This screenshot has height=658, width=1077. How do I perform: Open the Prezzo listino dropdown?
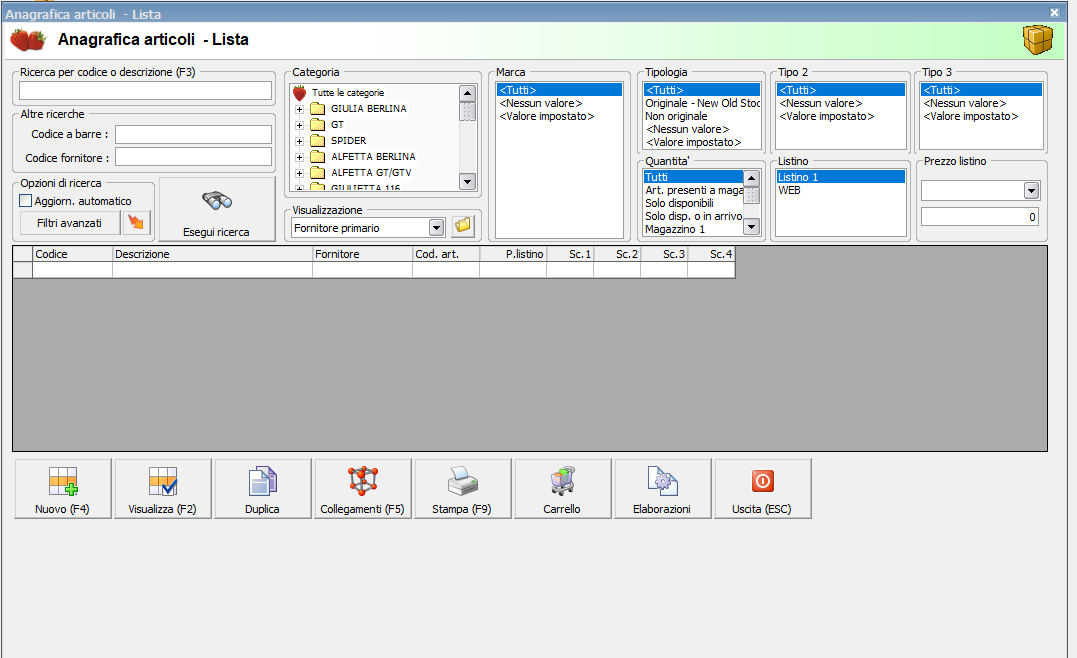point(1031,190)
